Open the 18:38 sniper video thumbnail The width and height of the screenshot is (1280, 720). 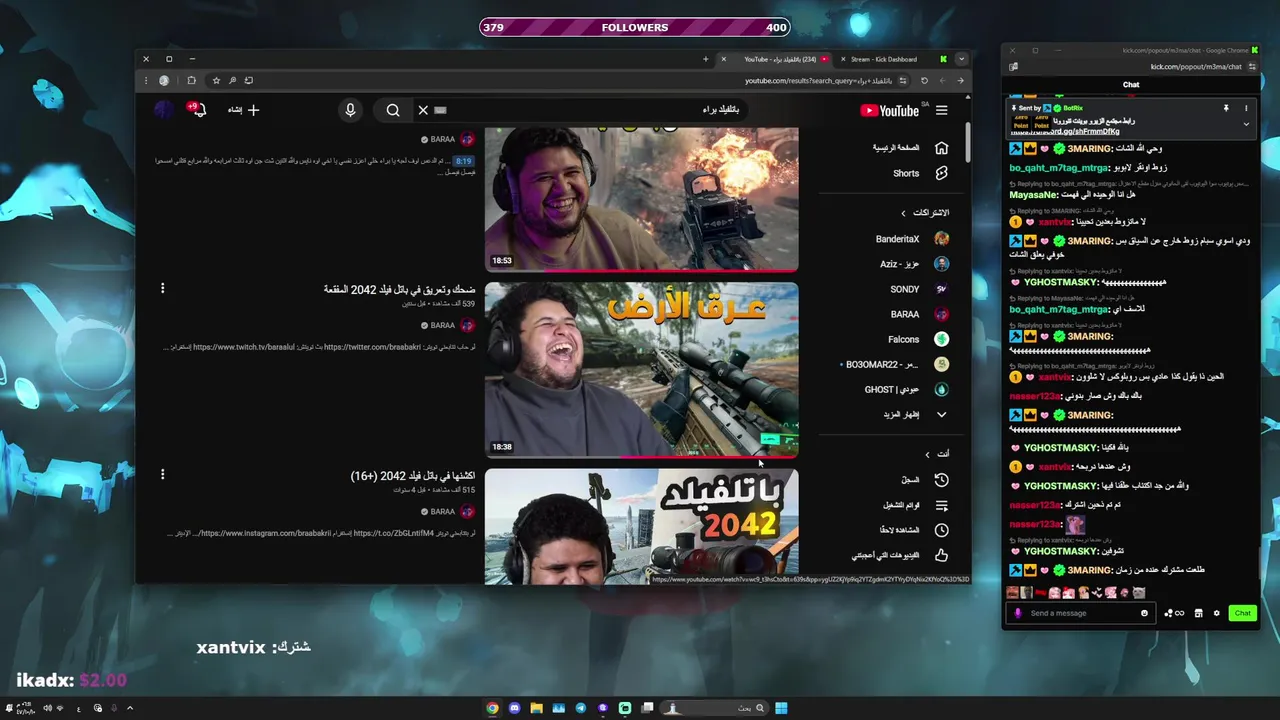click(x=641, y=370)
